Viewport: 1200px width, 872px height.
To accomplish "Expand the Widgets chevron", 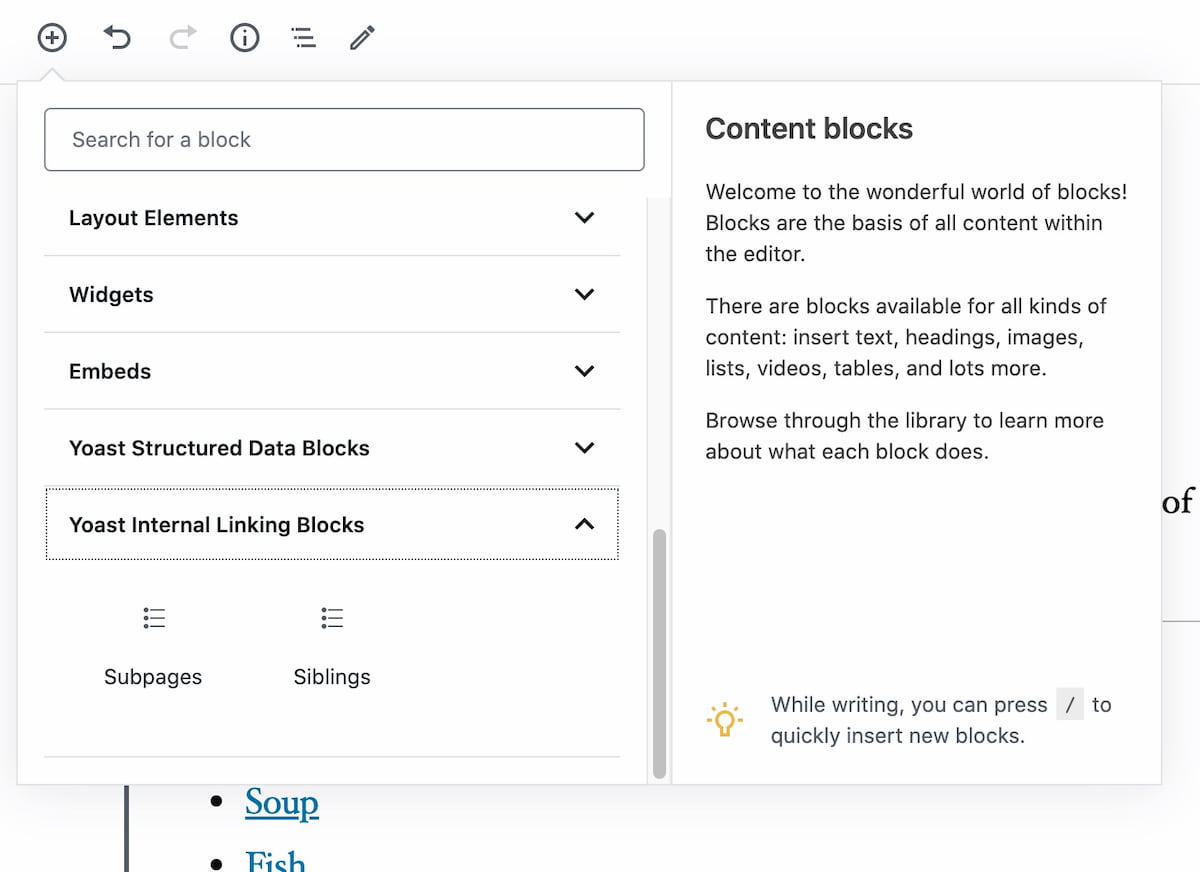I will click(x=585, y=295).
